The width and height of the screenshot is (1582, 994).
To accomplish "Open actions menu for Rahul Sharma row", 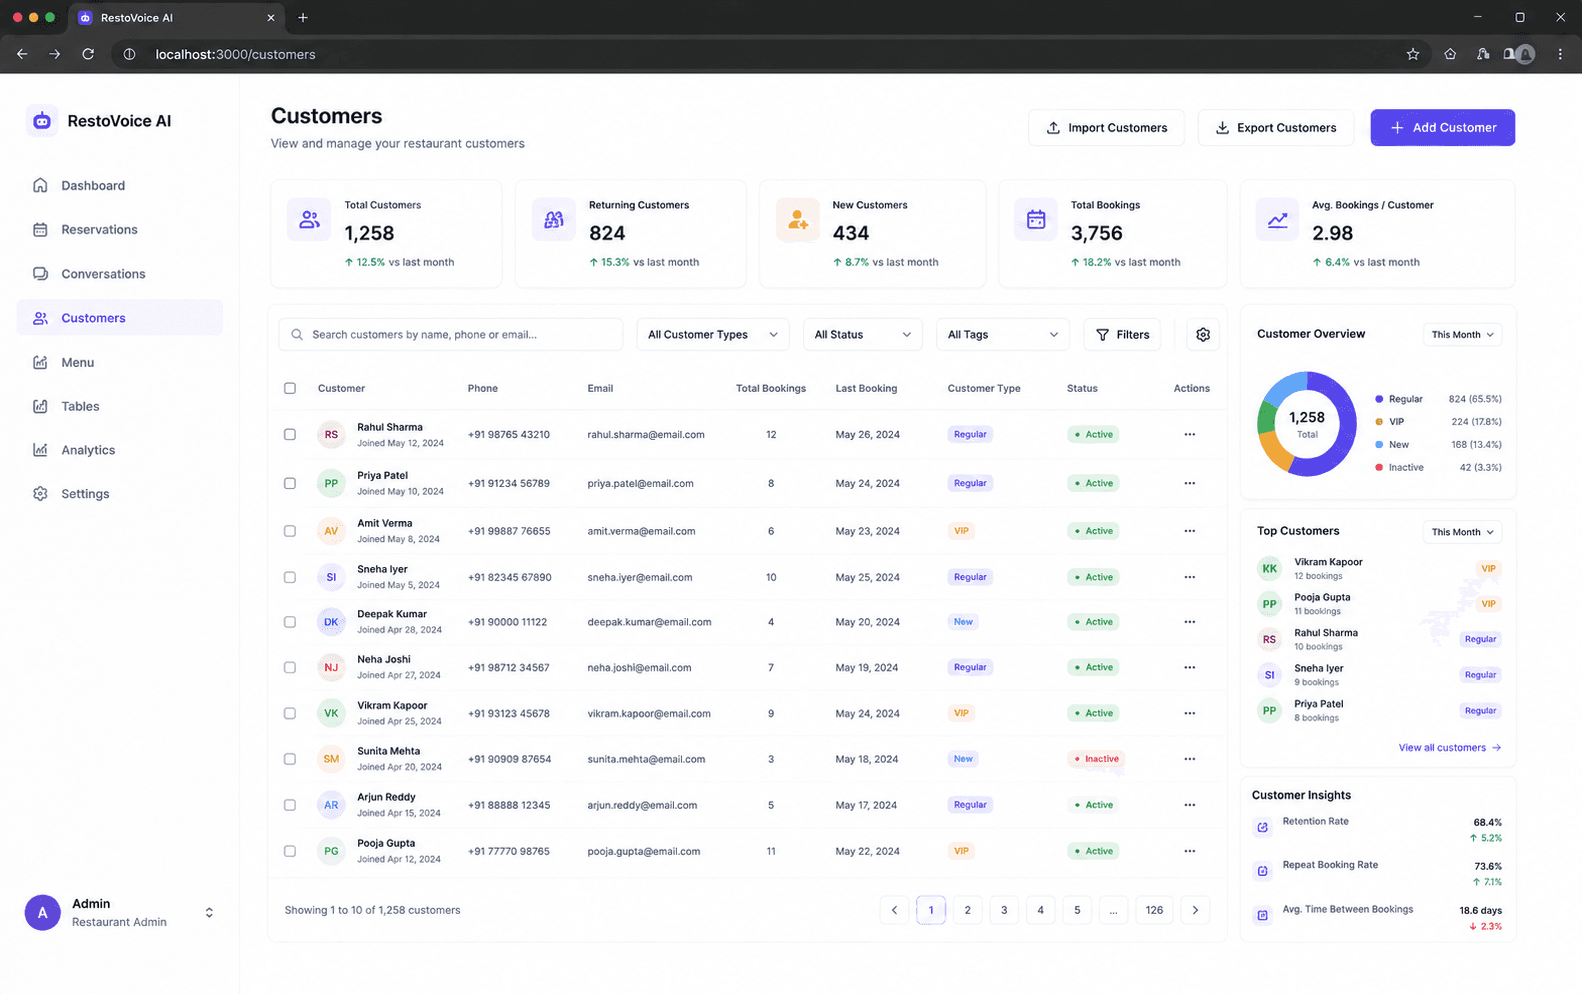I will 1189,434.
